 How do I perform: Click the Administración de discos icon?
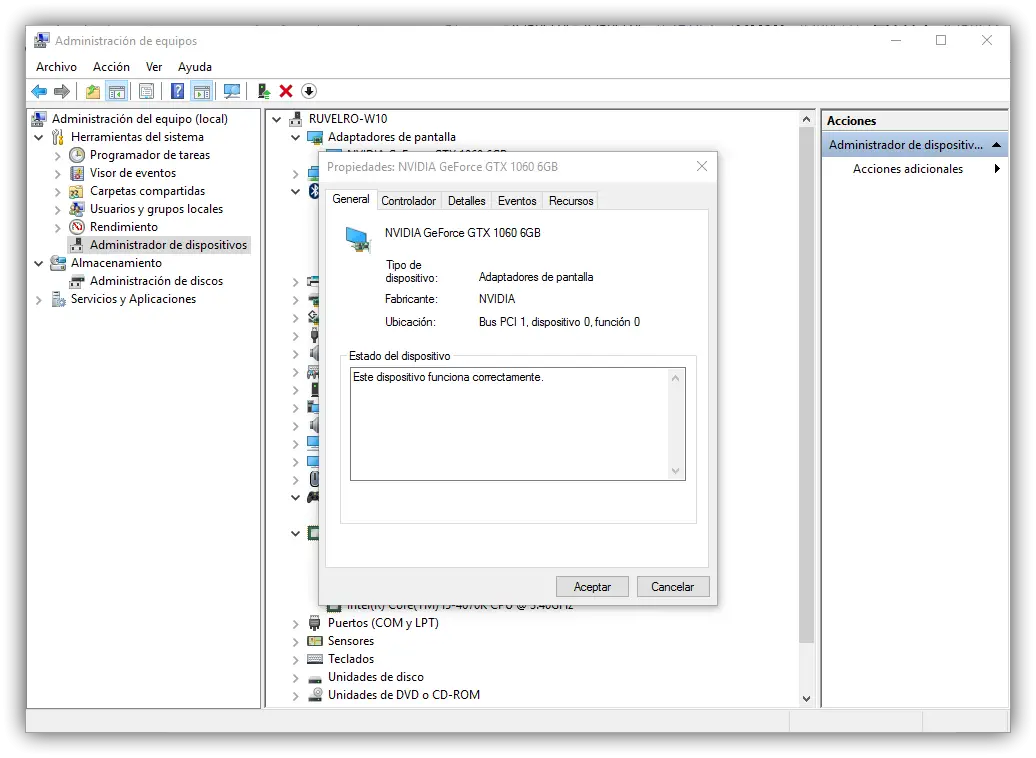pyautogui.click(x=77, y=281)
